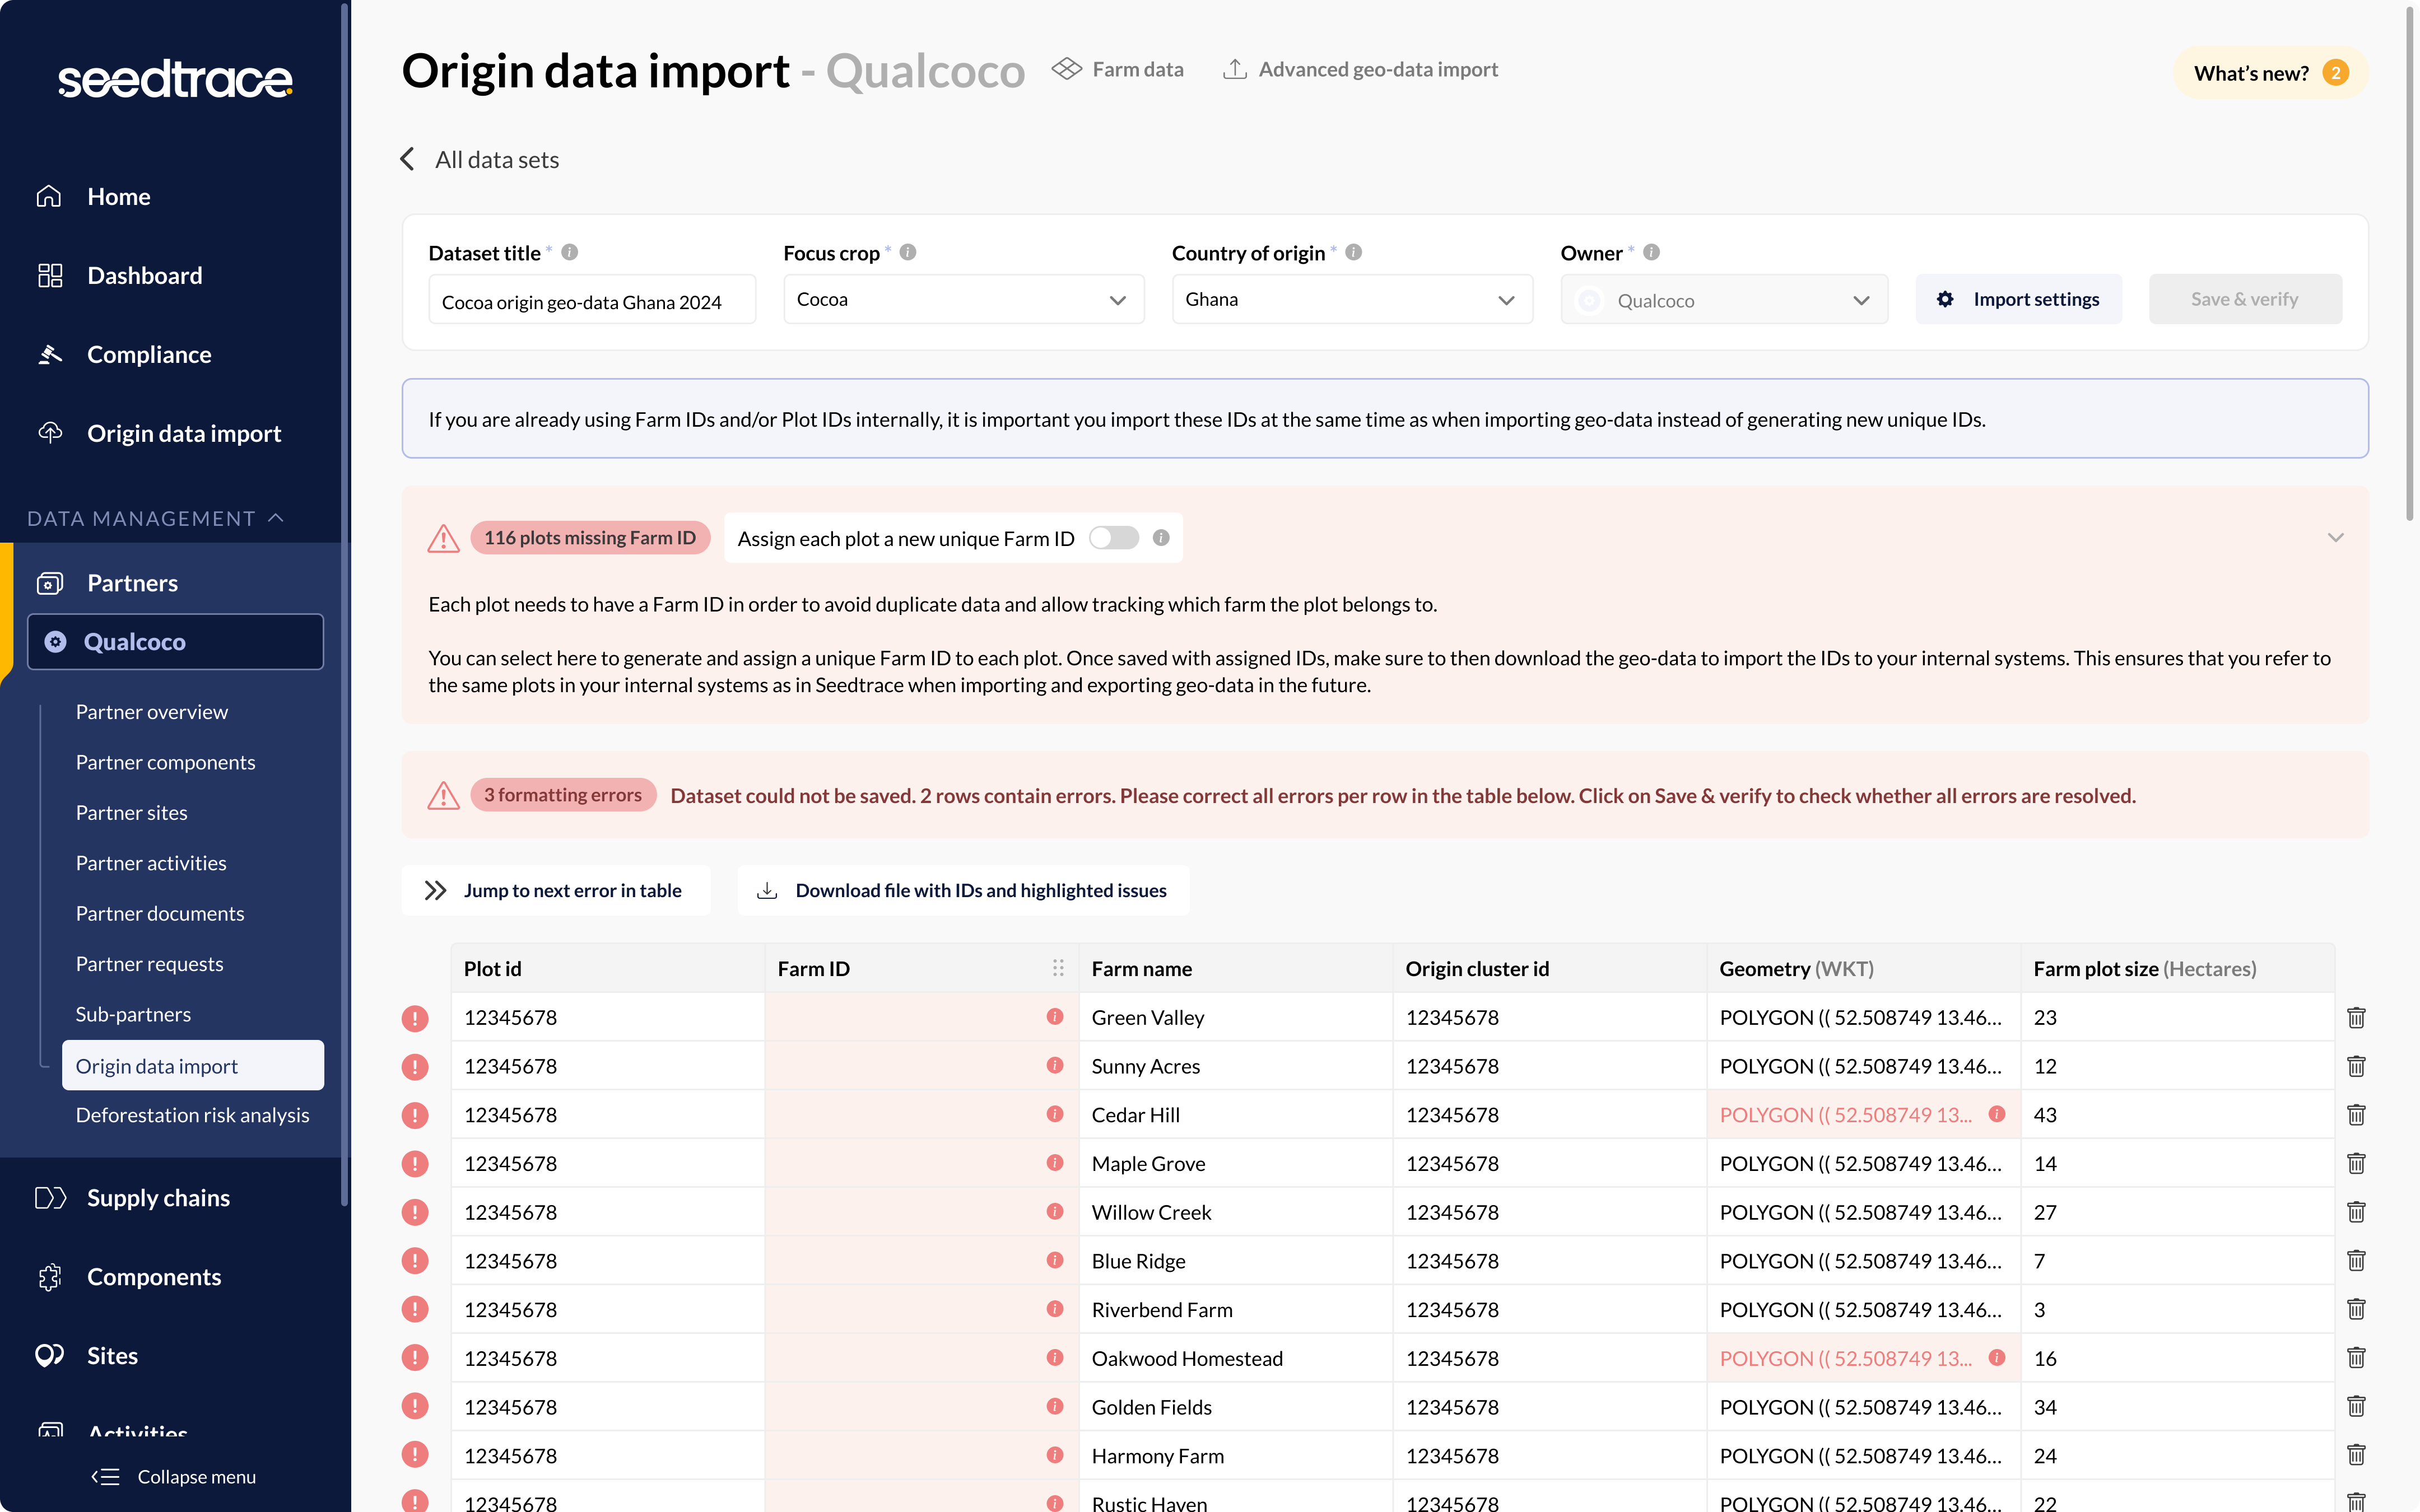Screen dimensions: 2420x1512
Task: Select Partner documents in the sidebar
Action: [160, 913]
